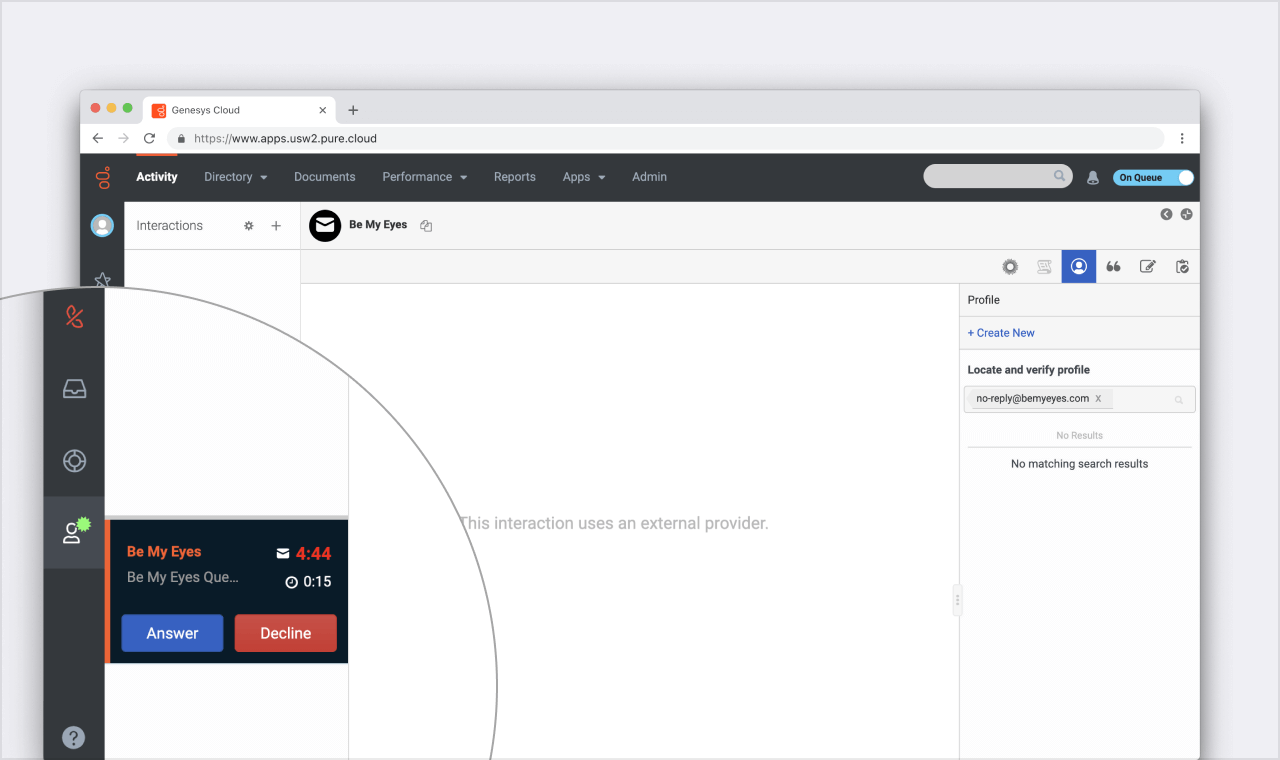Image resolution: width=1280 pixels, height=760 pixels.
Task: Toggle the On Queue switch
Action: coord(1153,177)
